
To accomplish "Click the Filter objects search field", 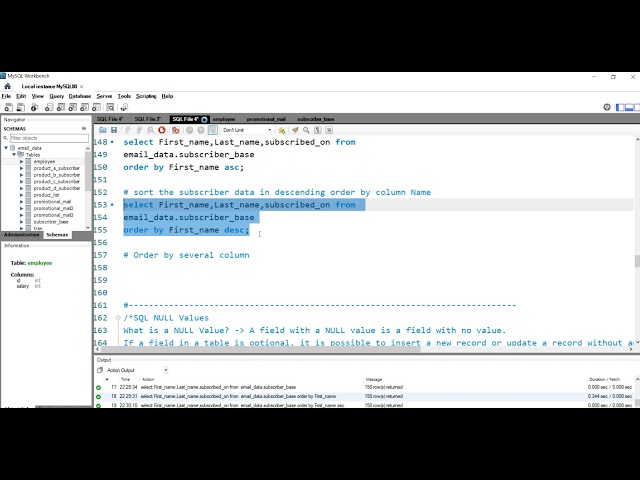I will coord(49,138).
